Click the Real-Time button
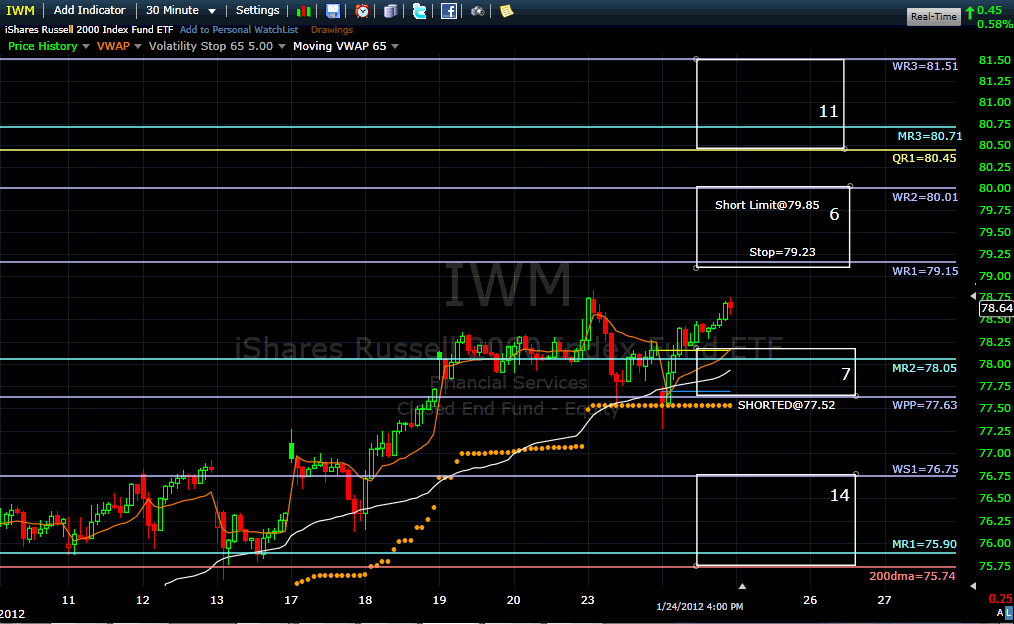Viewport: 1014px width, 624px height. [x=933, y=16]
